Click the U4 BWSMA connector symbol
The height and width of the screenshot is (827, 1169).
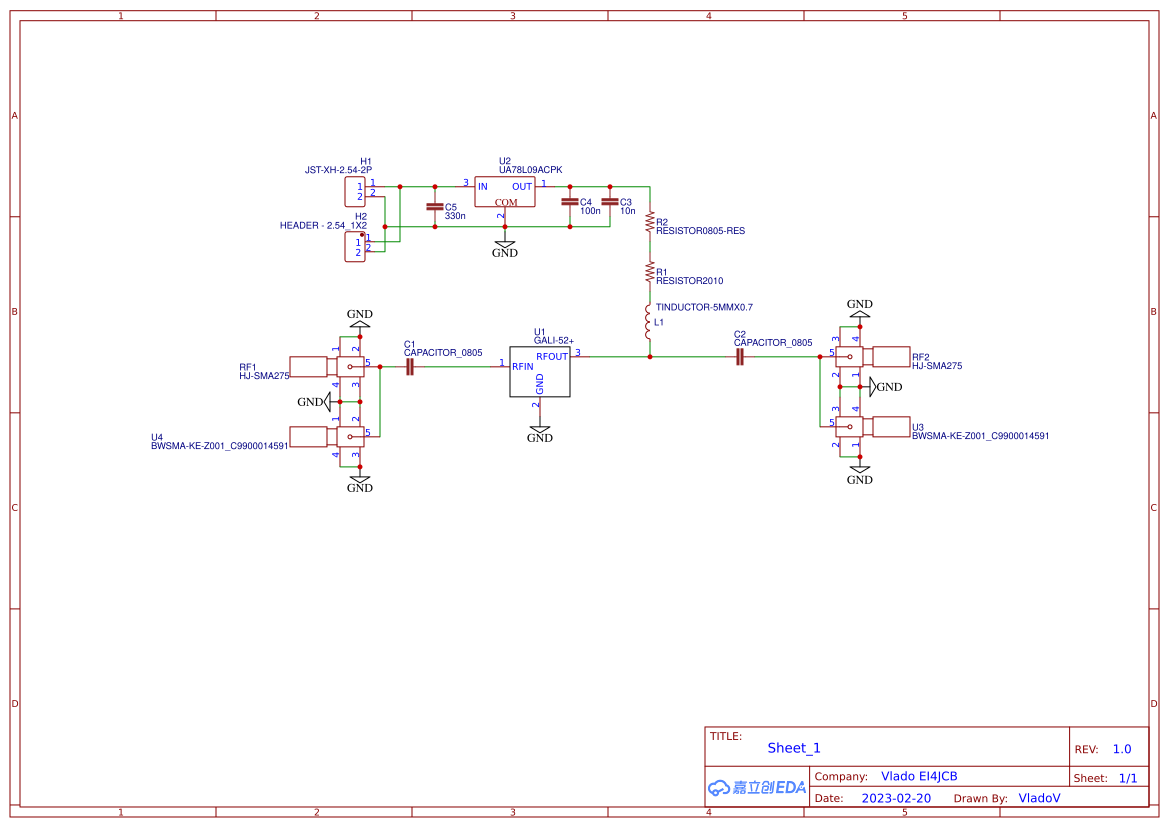click(327, 436)
